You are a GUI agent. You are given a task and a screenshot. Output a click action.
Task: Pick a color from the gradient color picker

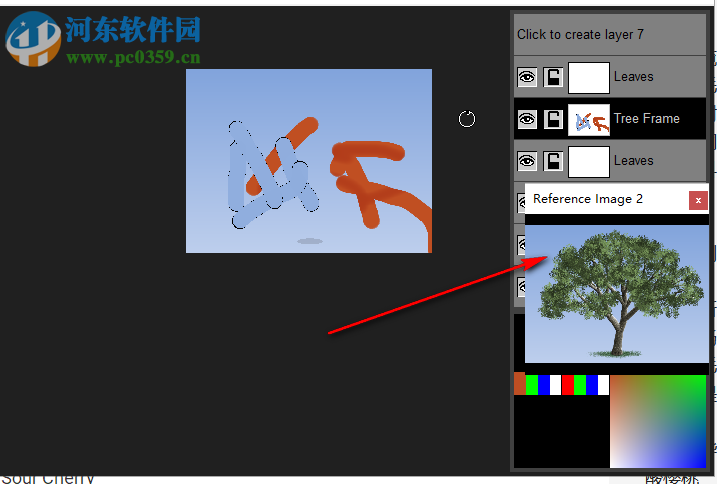coord(658,421)
